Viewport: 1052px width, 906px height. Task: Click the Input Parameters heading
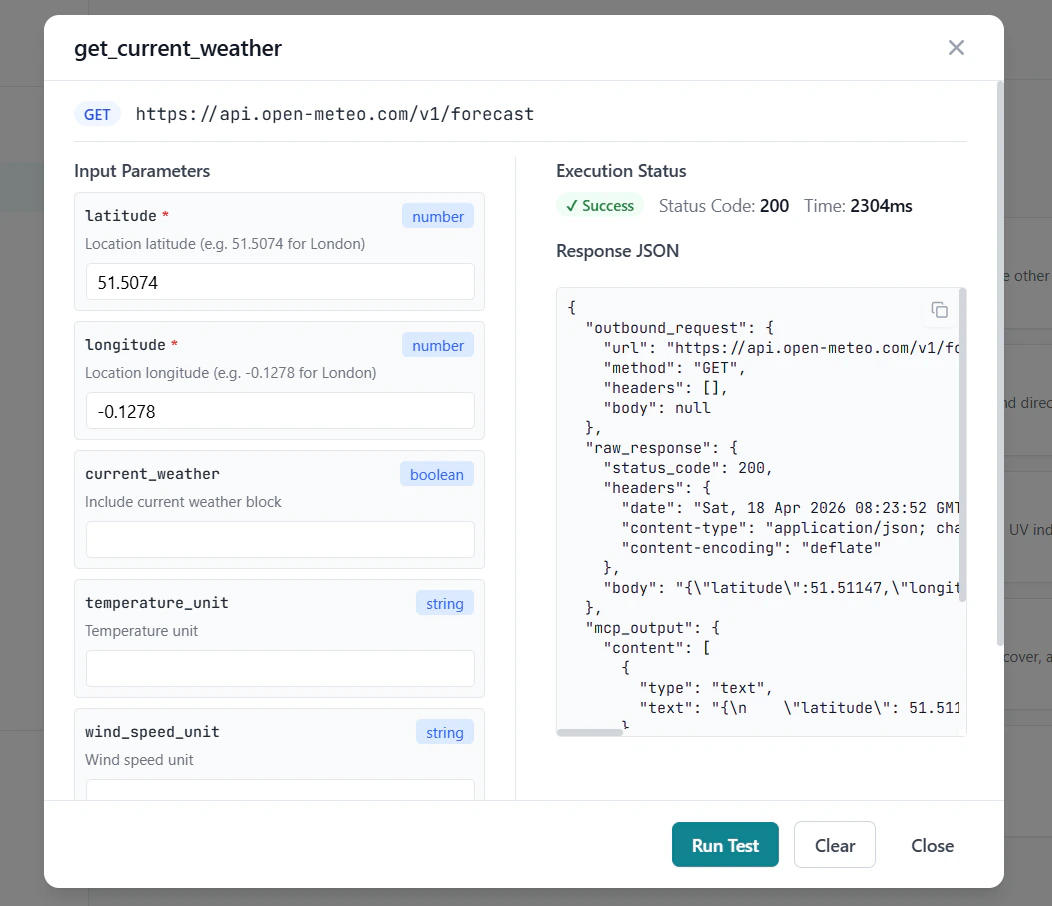click(x=142, y=171)
